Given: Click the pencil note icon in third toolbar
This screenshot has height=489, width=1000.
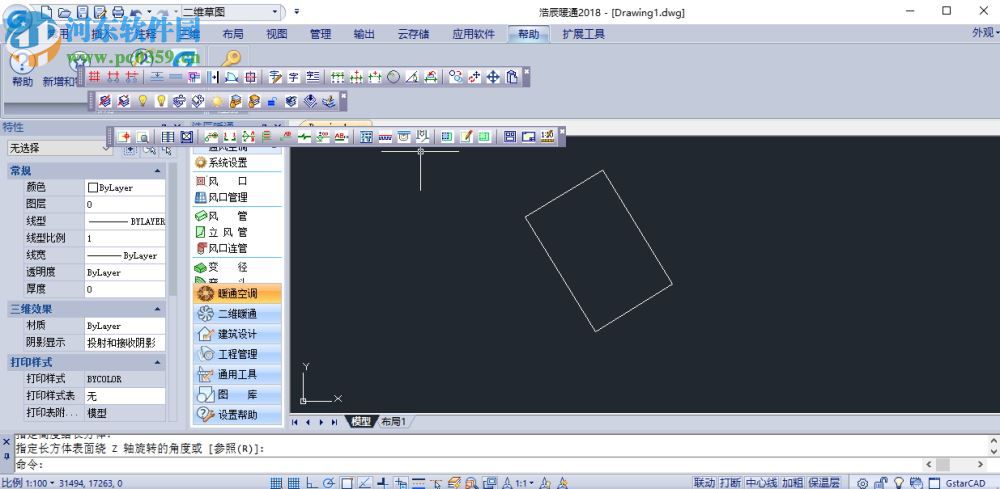Looking at the screenshot, I should point(466,136).
